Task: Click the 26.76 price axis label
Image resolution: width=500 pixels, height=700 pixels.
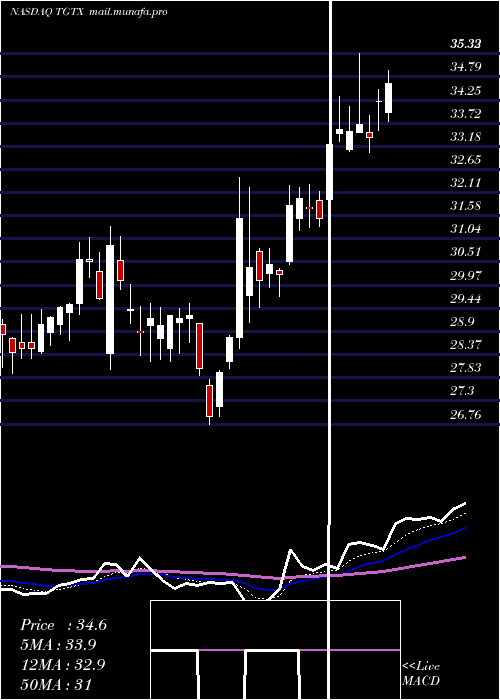Action: (x=466, y=415)
